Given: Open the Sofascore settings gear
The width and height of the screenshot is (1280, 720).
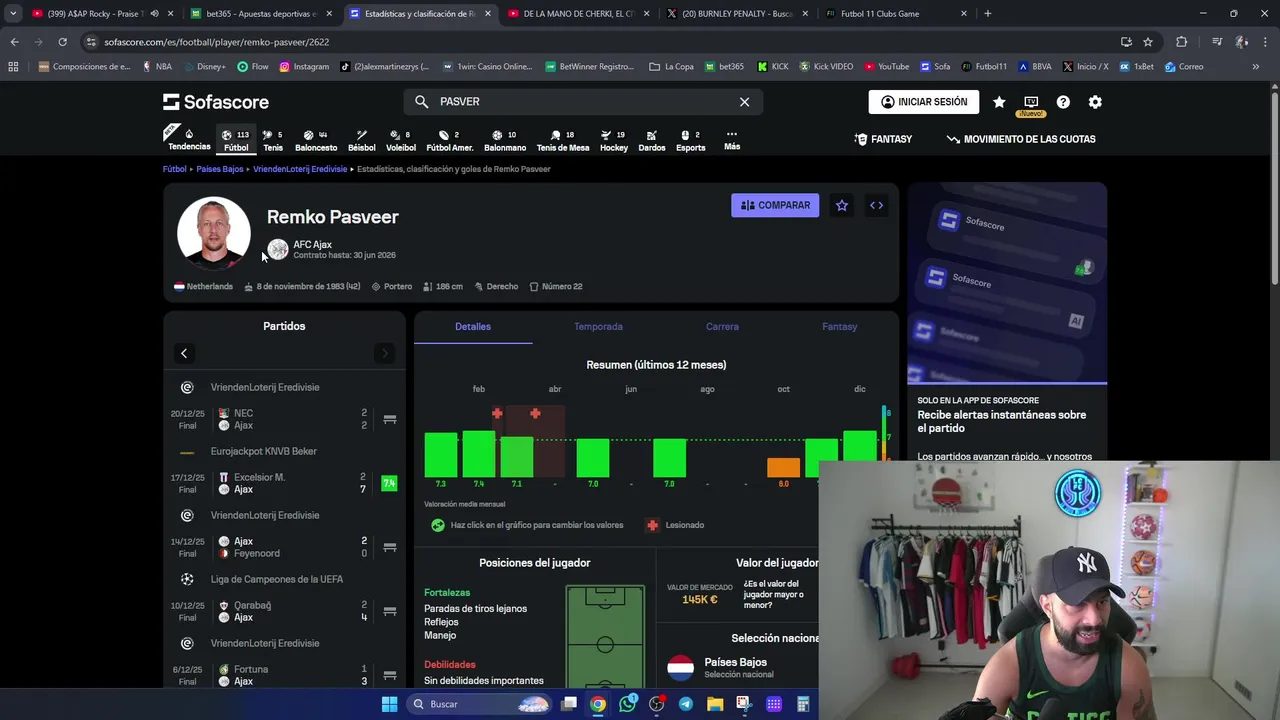Looking at the screenshot, I should point(1095,102).
